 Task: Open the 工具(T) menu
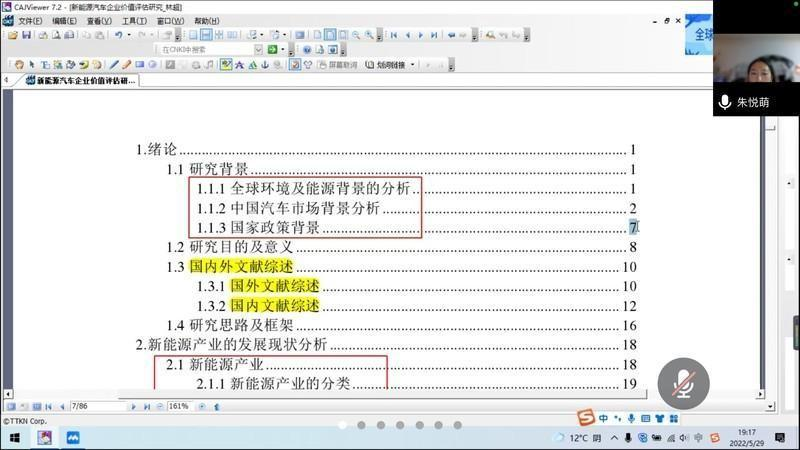(x=134, y=20)
